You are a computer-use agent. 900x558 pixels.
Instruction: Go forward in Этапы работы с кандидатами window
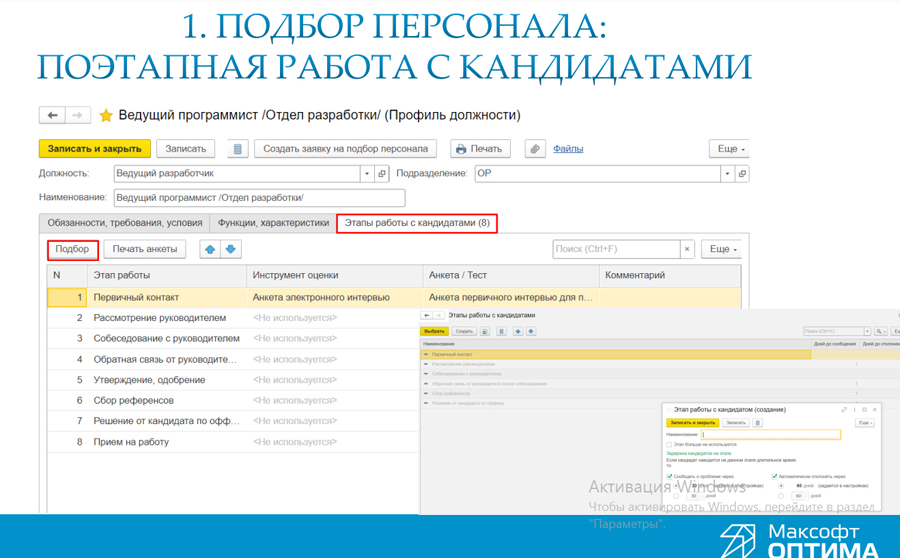pos(439,315)
